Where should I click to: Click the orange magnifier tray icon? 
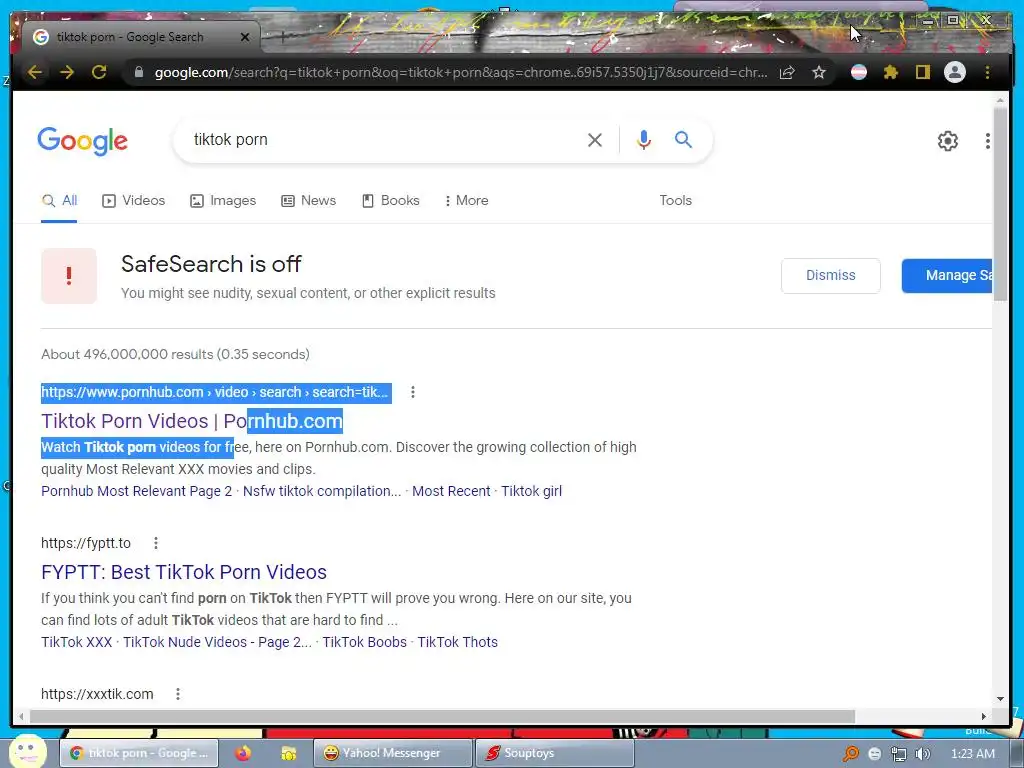pyautogui.click(x=850, y=754)
